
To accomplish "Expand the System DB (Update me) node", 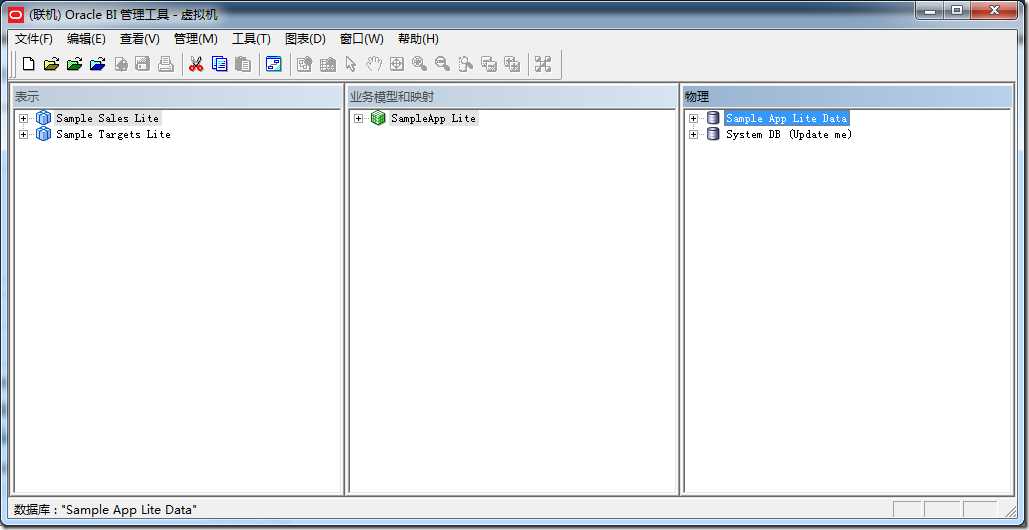I will pos(694,134).
